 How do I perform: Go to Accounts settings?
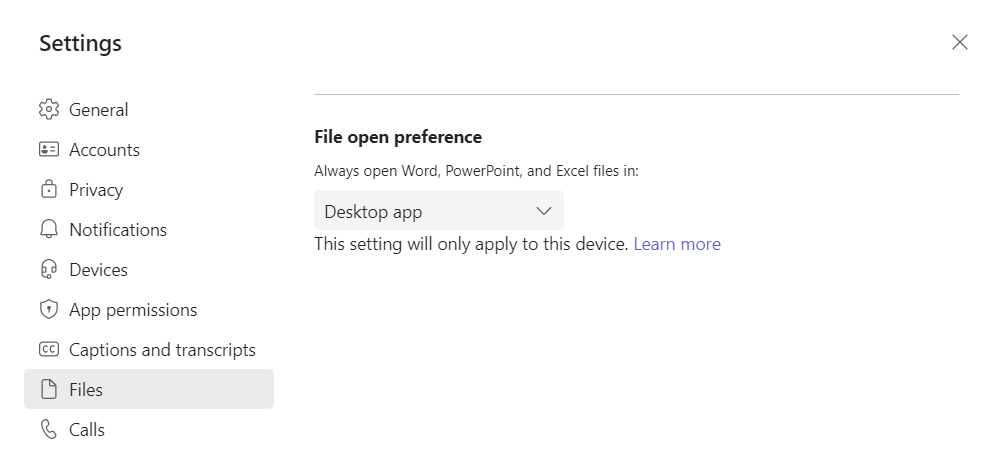[x=149, y=149]
